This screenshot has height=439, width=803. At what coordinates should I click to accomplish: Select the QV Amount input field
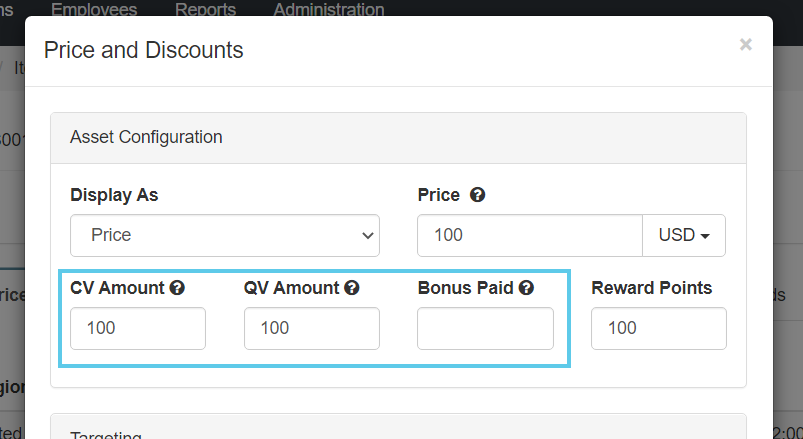pos(312,328)
